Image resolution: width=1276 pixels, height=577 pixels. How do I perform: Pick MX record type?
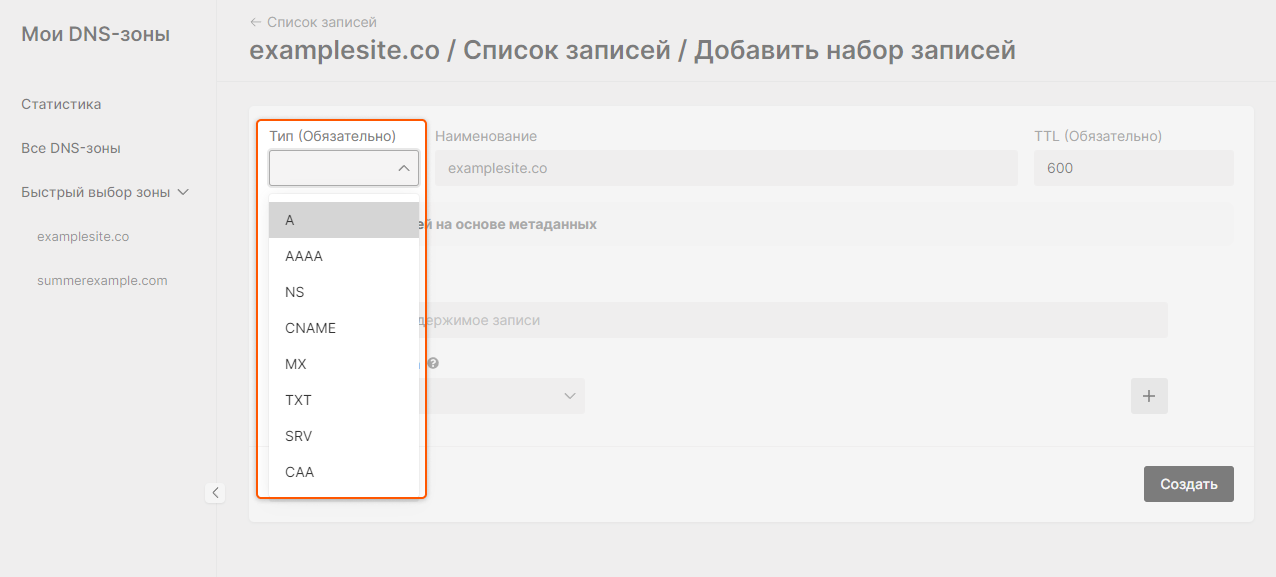[x=343, y=364]
